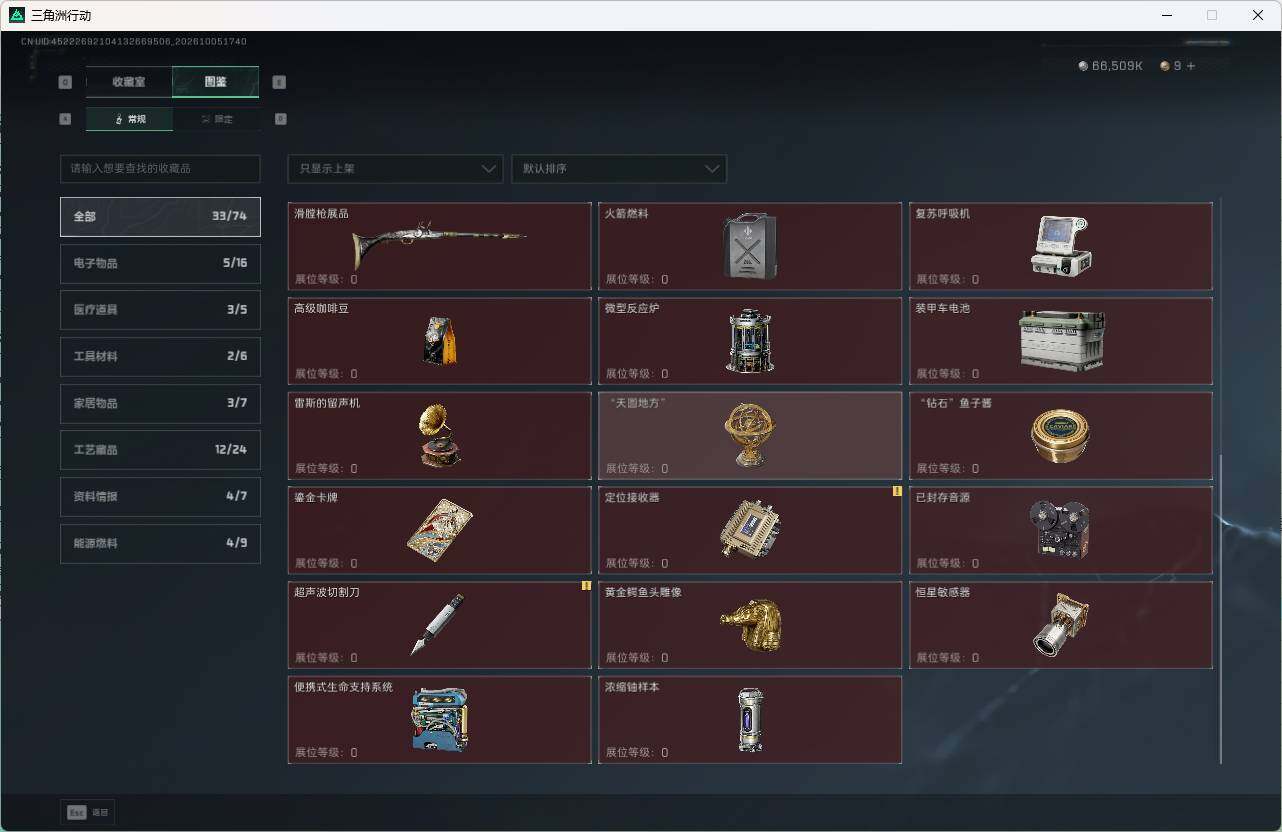The height and width of the screenshot is (832, 1282).
Task: Filter by 工具材料 category
Action: 160,357
